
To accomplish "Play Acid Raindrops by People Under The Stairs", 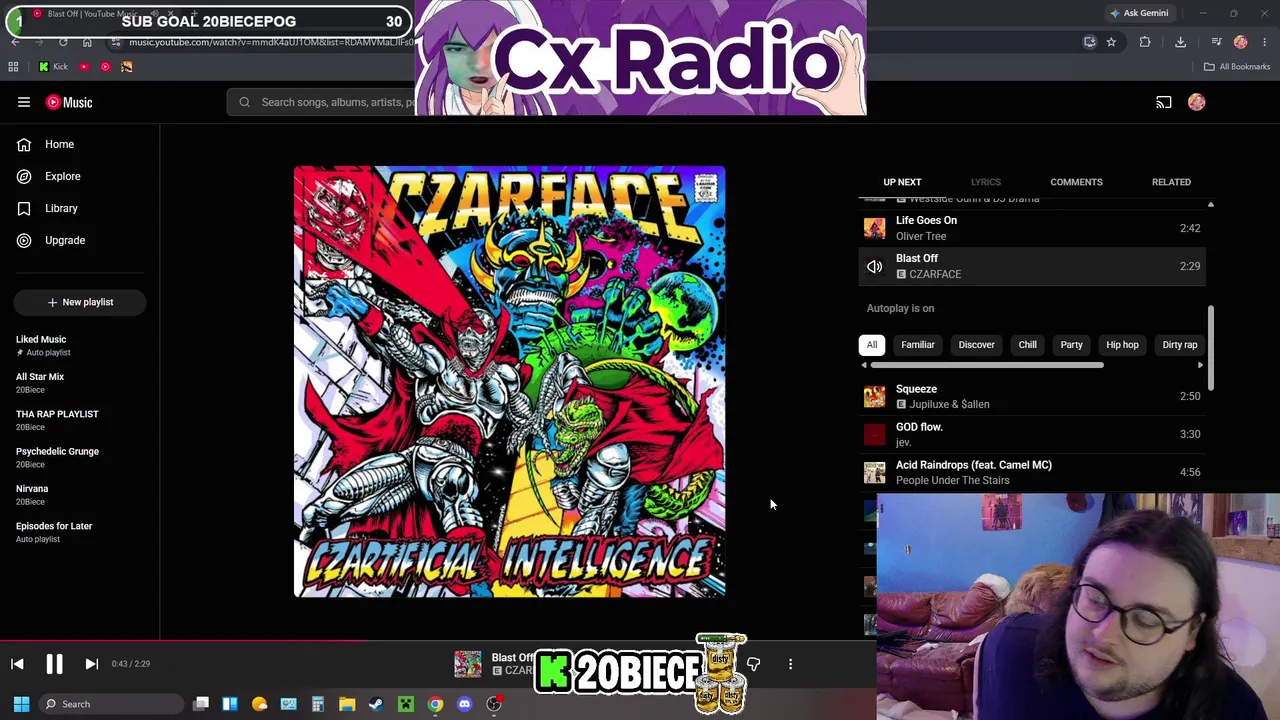I will (x=1032, y=472).
